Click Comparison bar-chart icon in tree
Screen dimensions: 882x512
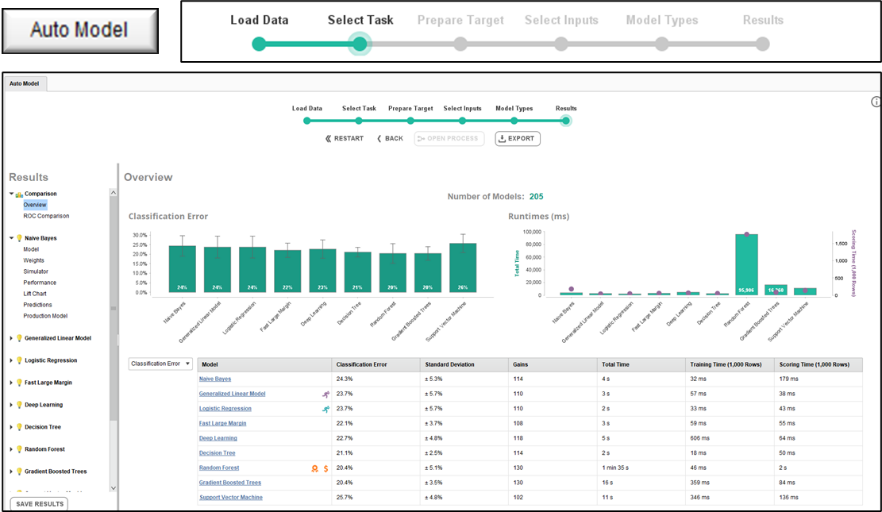[x=19, y=194]
